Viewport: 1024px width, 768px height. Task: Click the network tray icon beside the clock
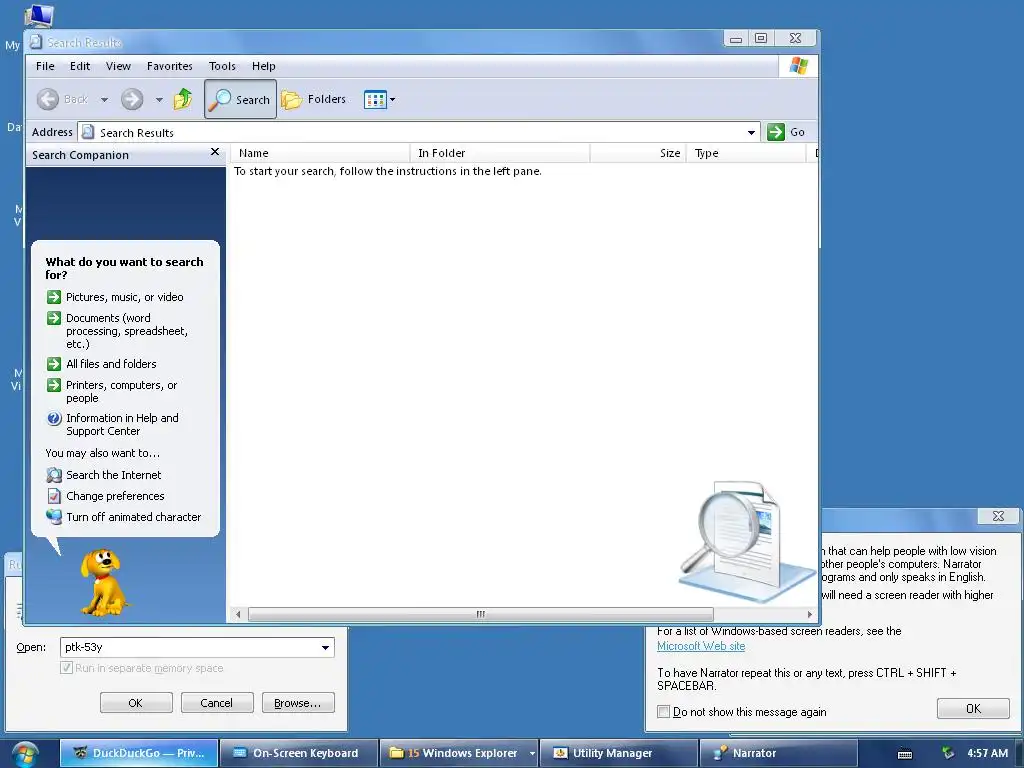click(948, 753)
